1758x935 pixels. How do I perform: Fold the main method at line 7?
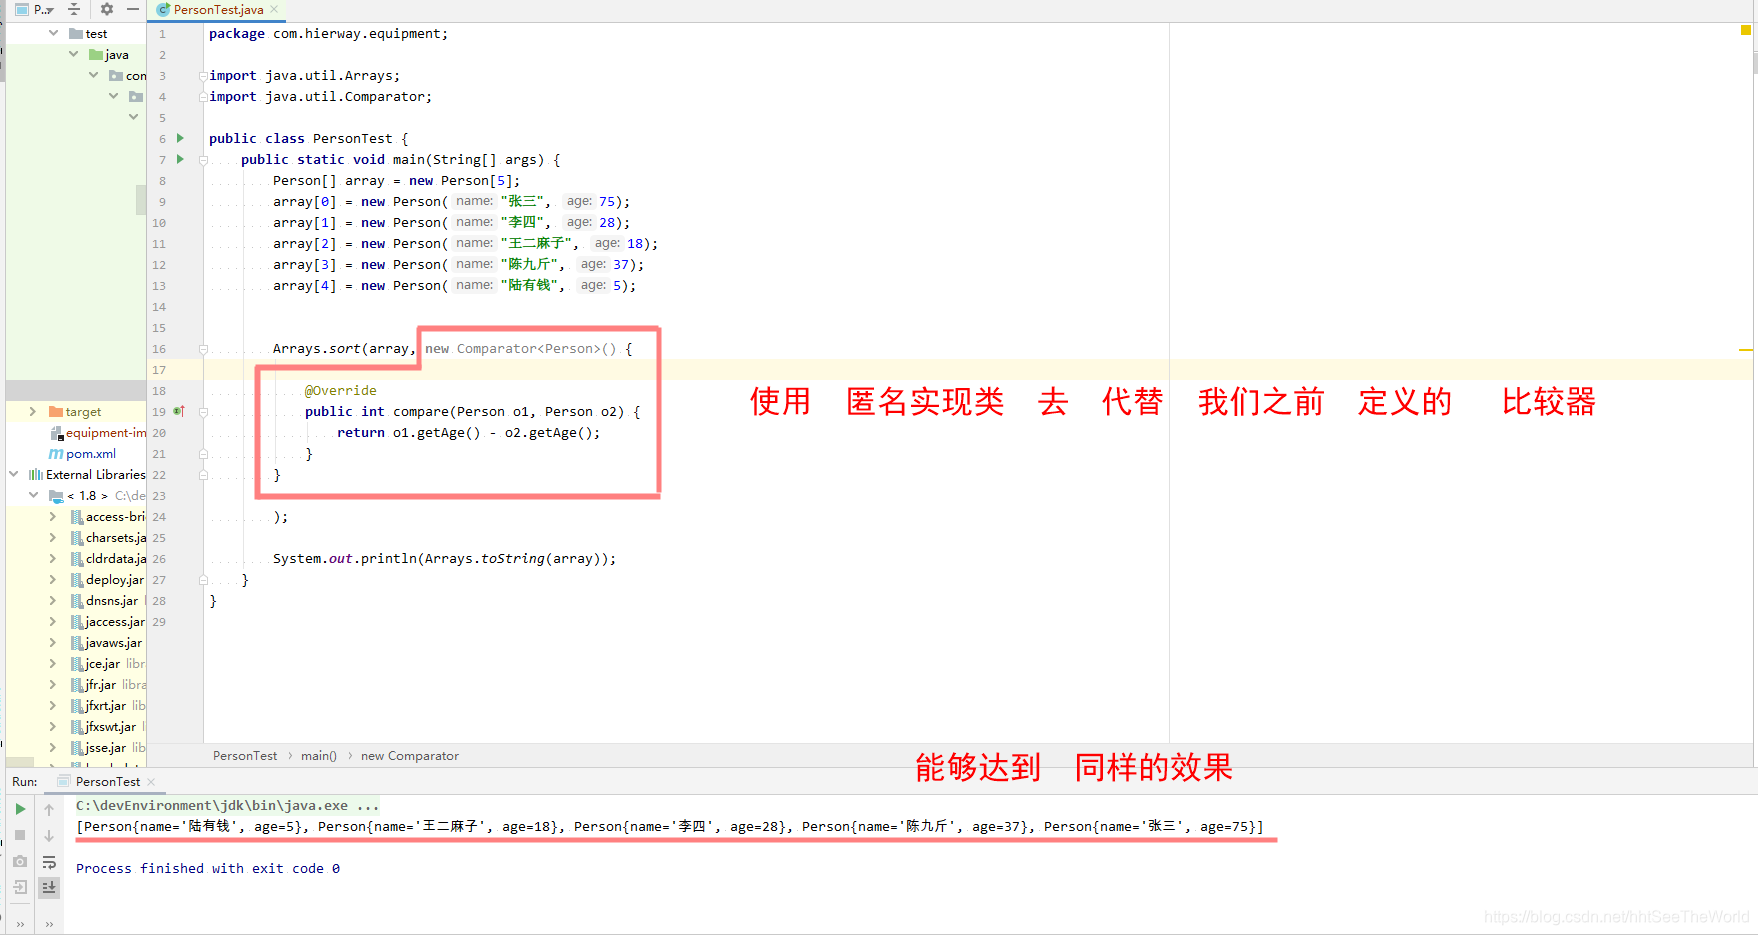(203, 160)
